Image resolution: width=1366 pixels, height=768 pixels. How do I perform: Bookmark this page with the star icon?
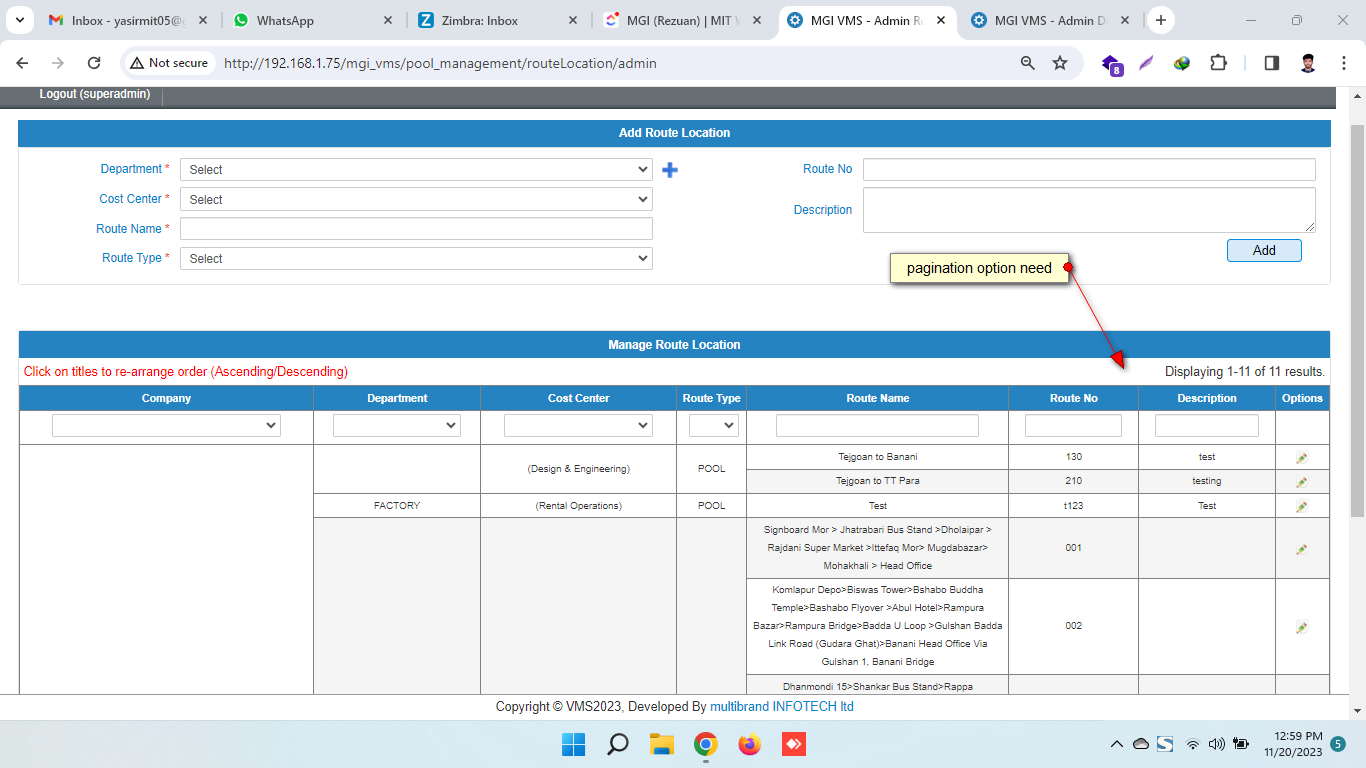point(1060,63)
